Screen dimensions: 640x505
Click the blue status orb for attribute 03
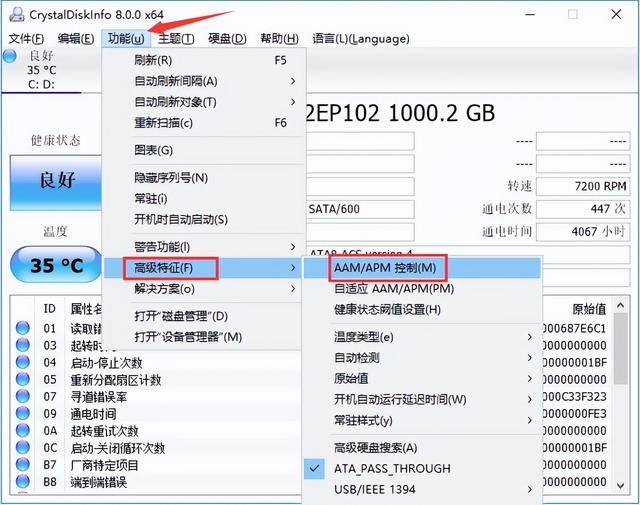(x=23, y=345)
